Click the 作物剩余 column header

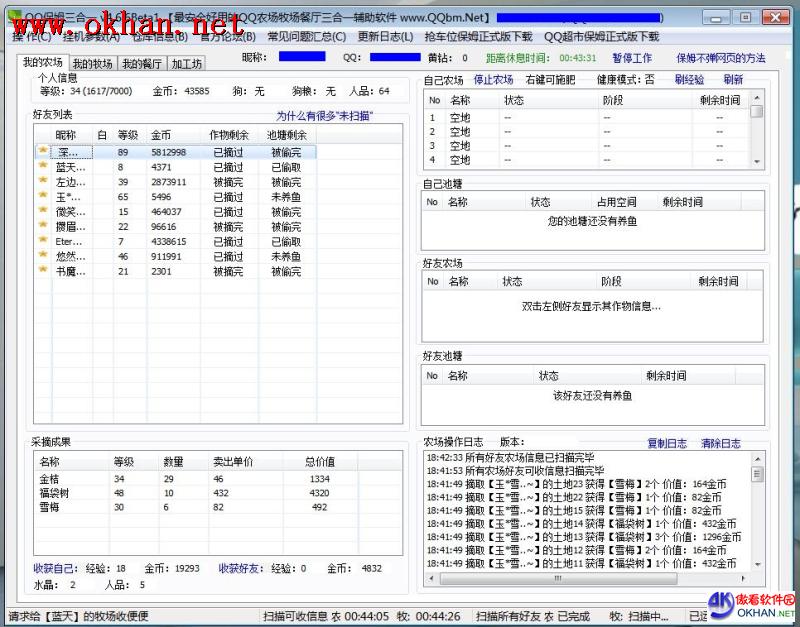(229, 135)
